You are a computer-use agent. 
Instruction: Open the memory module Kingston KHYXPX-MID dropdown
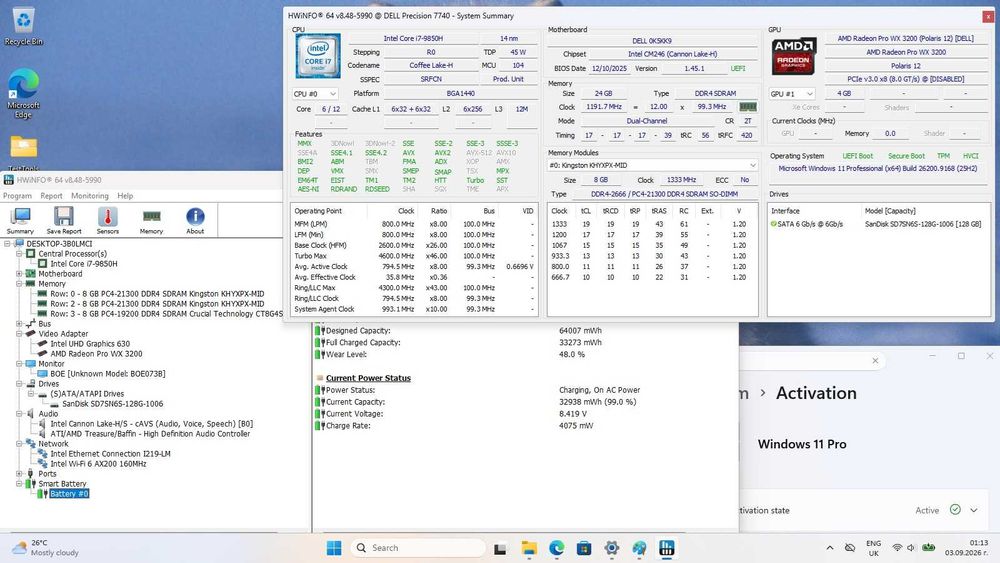click(652, 165)
